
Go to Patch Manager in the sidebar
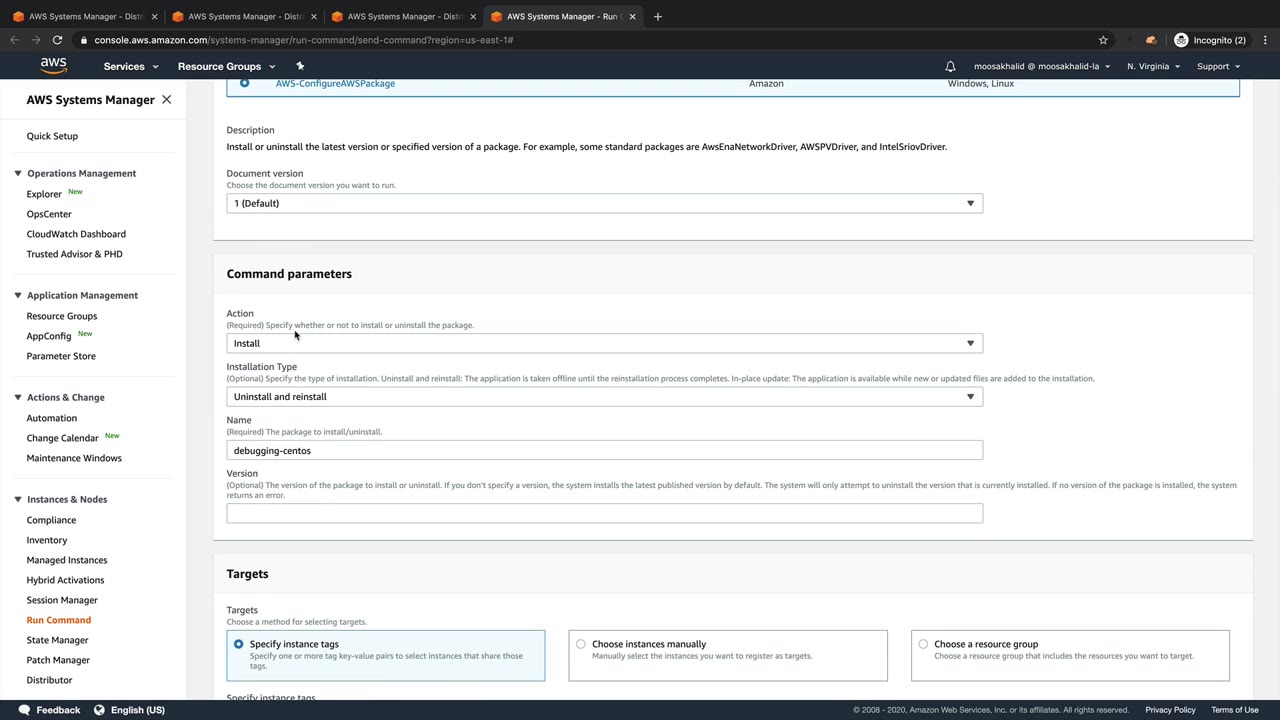click(x=58, y=660)
